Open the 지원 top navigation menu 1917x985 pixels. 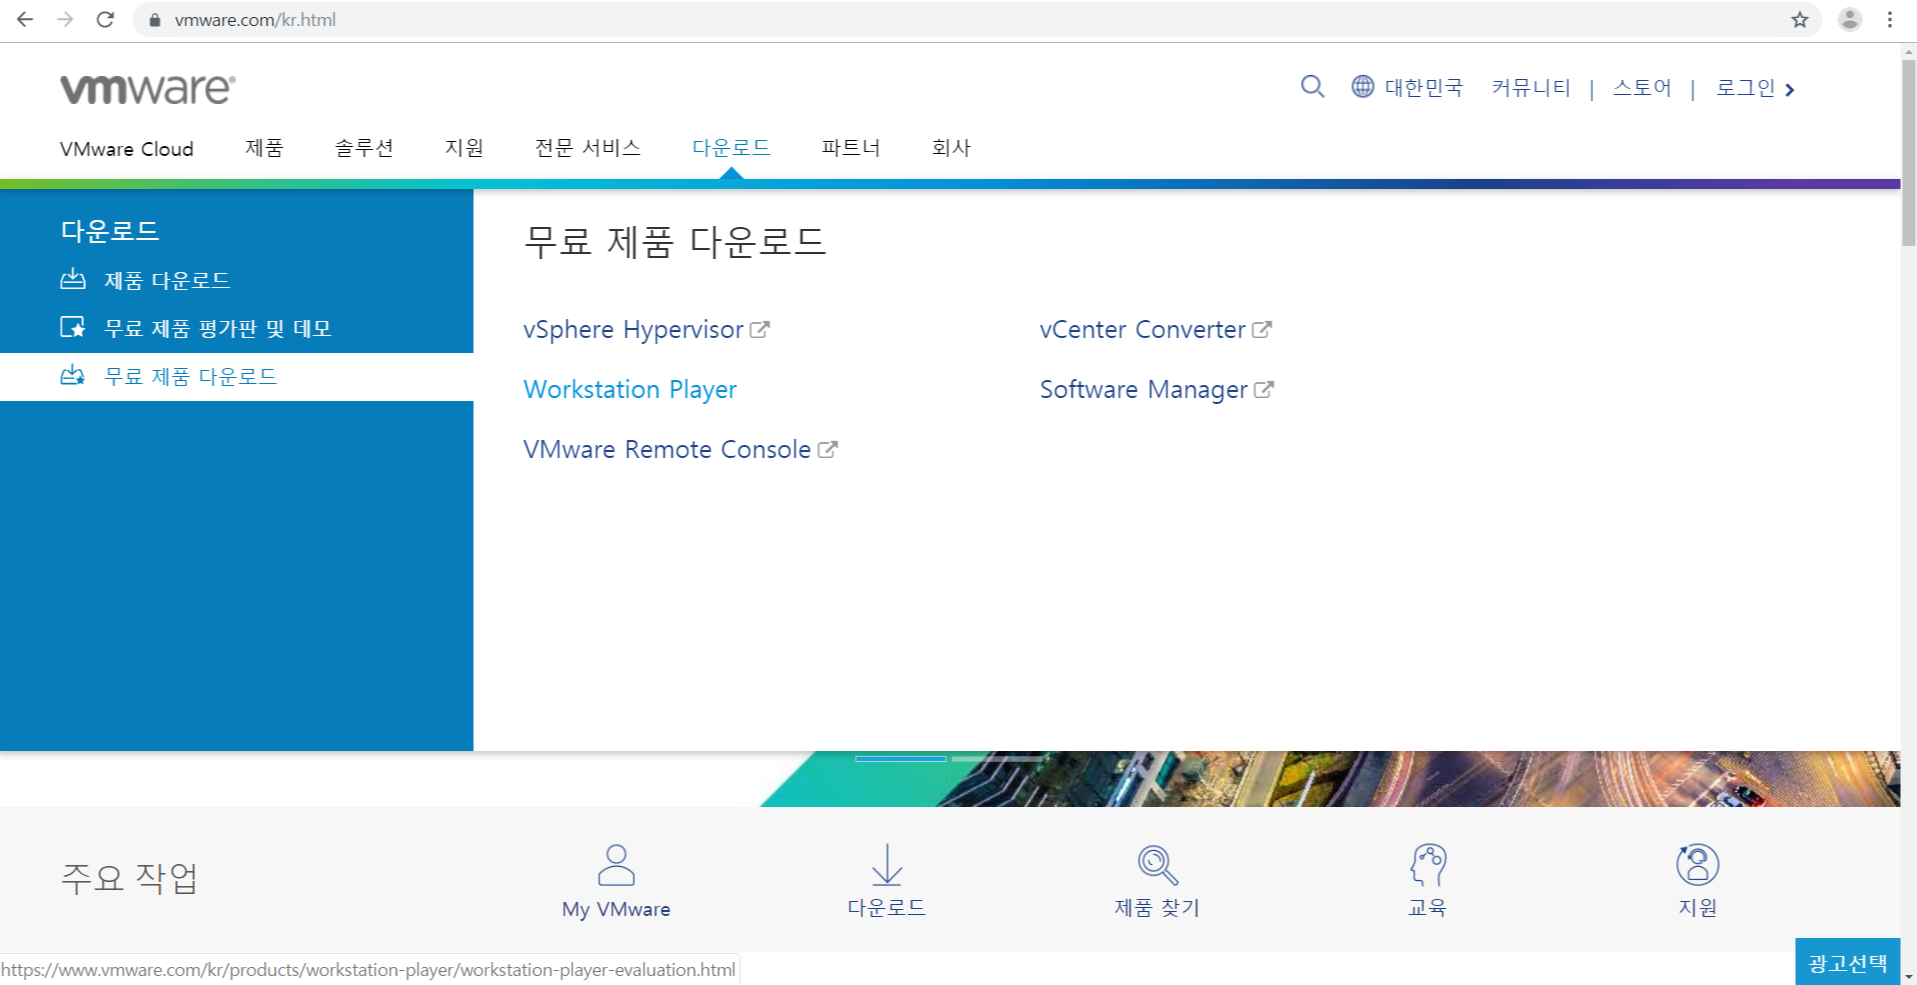[464, 148]
